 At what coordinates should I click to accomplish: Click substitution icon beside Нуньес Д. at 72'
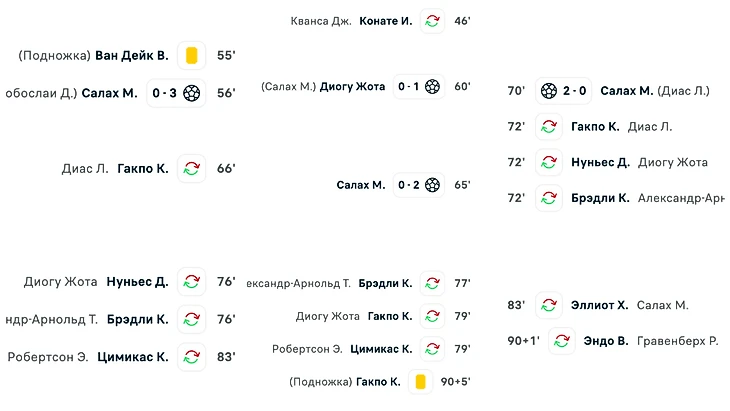(548, 162)
